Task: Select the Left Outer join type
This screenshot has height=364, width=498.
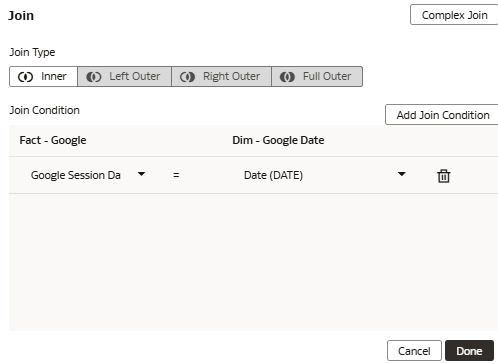Action: 124,76
